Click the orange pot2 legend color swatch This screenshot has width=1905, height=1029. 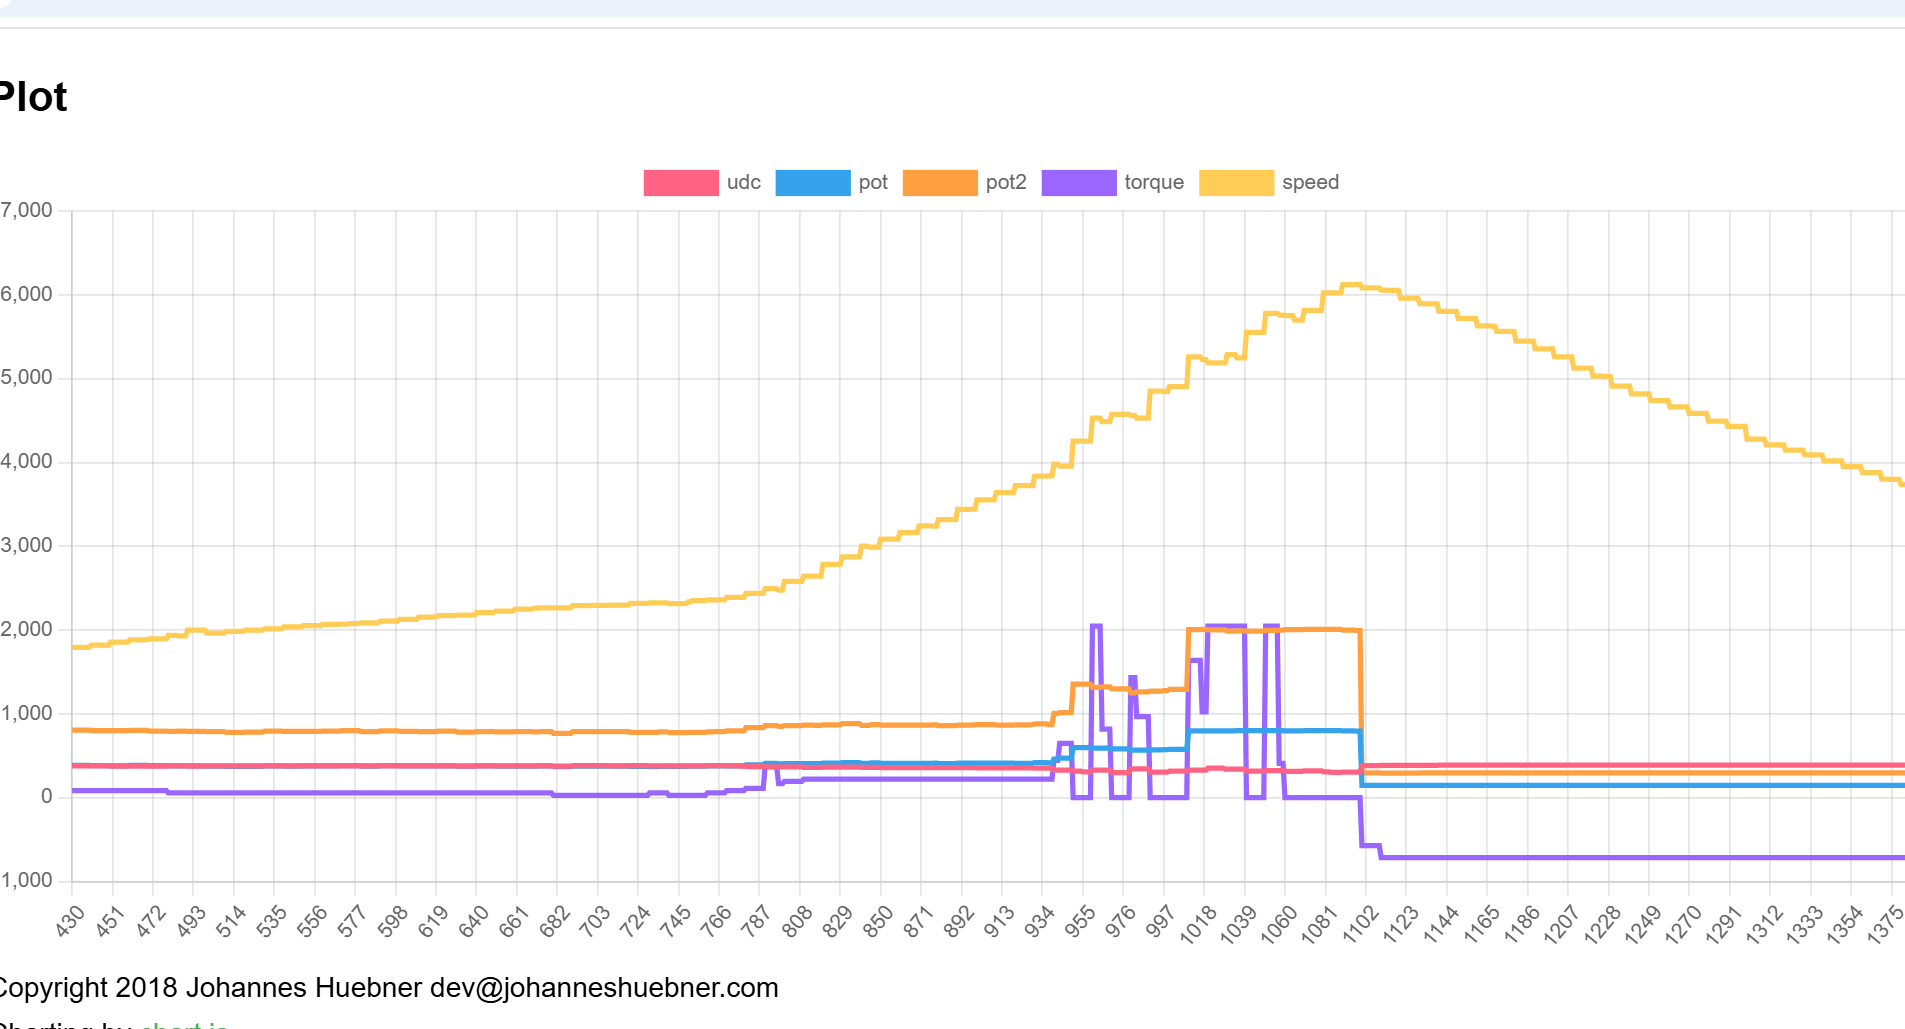coord(939,183)
